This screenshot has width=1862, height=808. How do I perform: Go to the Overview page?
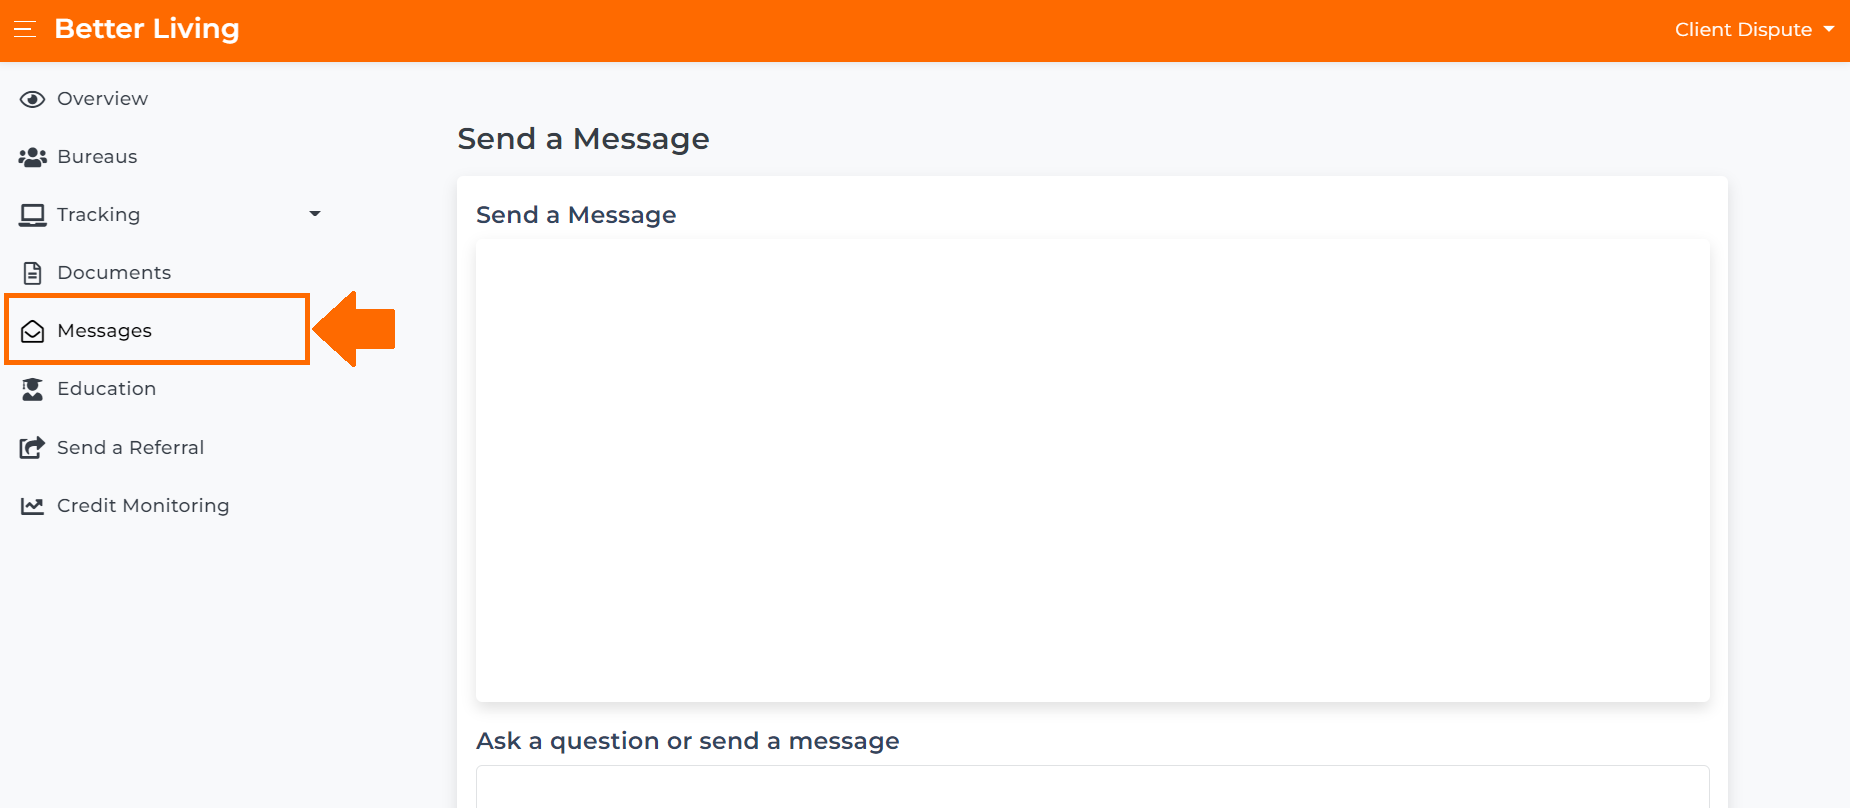[102, 99]
